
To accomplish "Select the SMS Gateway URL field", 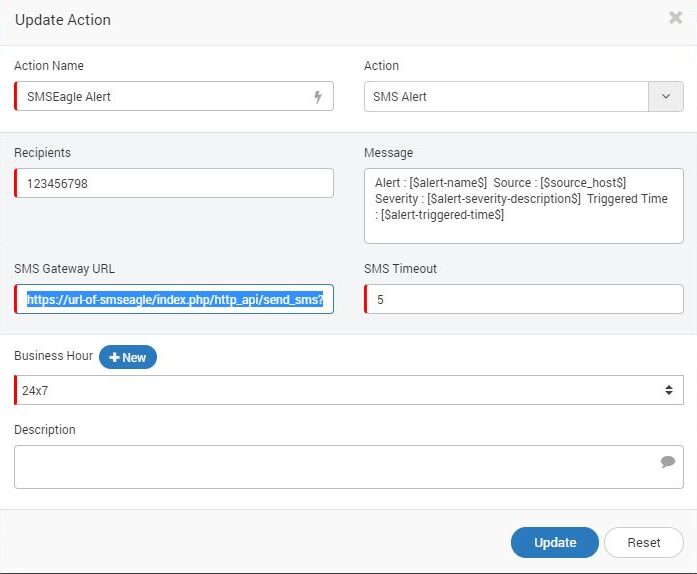I will (175, 299).
